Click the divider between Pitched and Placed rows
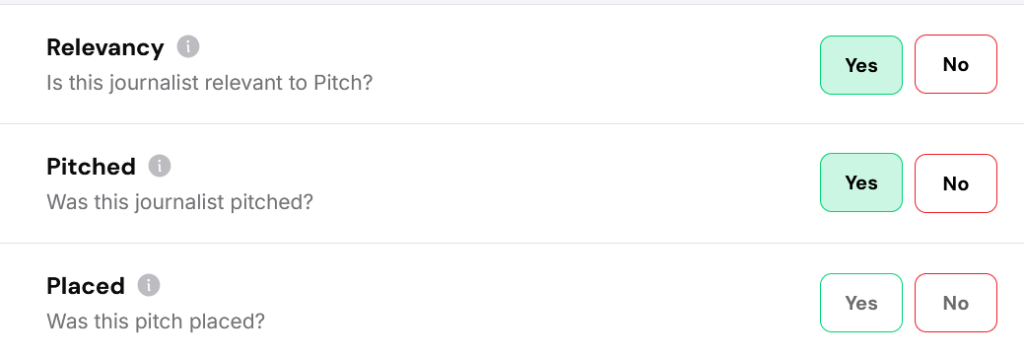The height and width of the screenshot is (360, 1024). pos(512,243)
